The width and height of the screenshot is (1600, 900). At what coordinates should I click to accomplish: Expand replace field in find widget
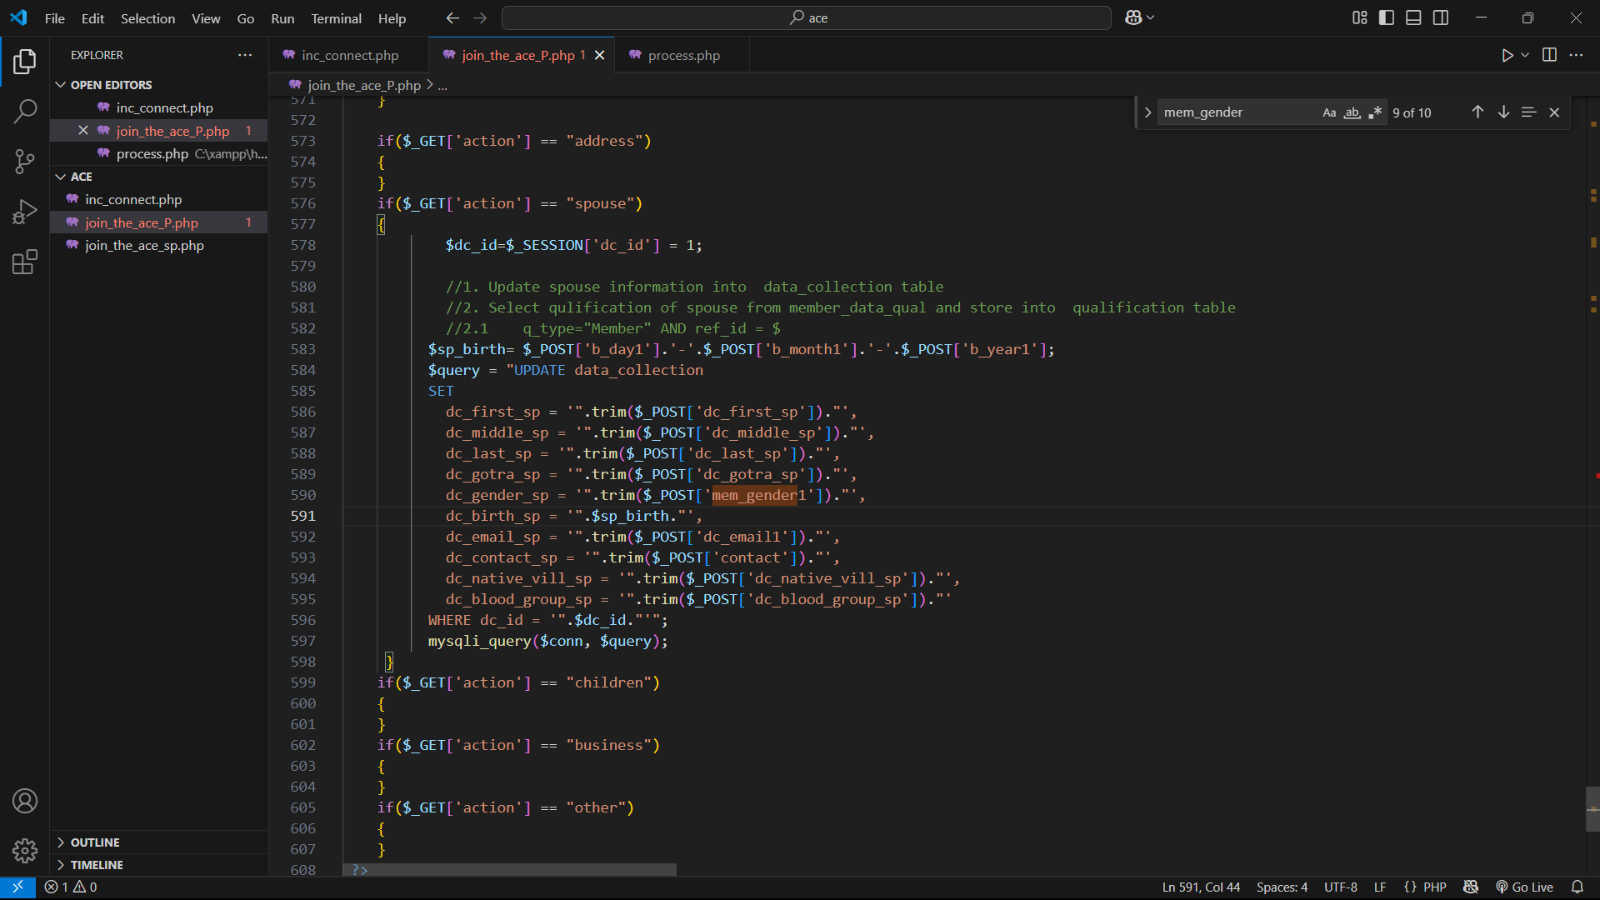tap(1148, 113)
